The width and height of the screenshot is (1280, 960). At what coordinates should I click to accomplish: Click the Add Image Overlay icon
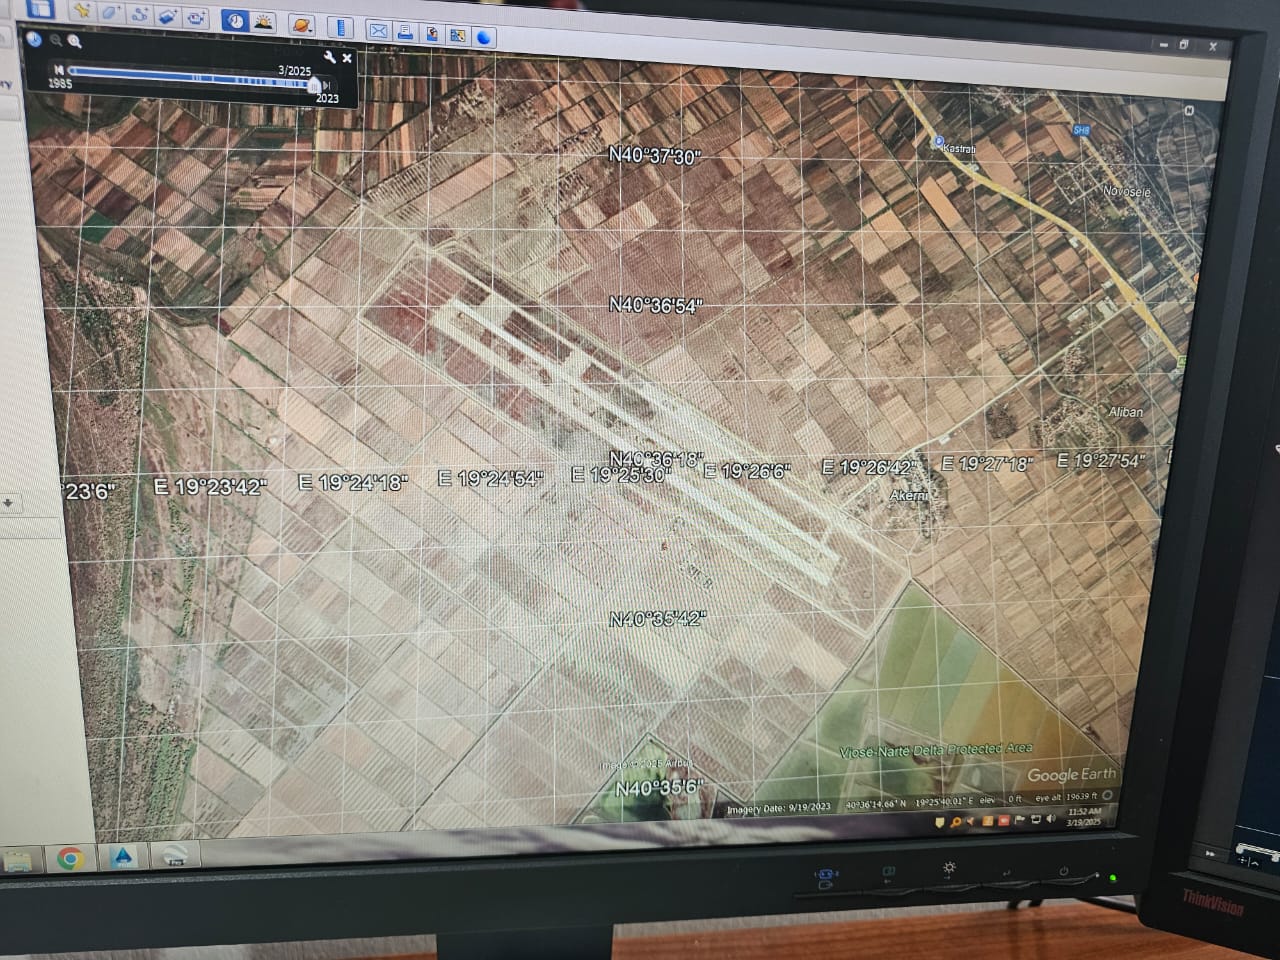[x=168, y=16]
